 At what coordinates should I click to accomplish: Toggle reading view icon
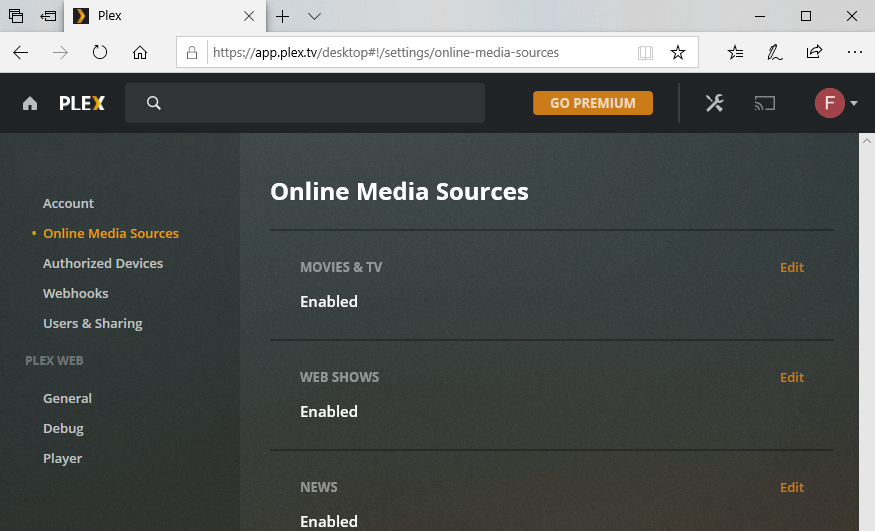[645, 52]
